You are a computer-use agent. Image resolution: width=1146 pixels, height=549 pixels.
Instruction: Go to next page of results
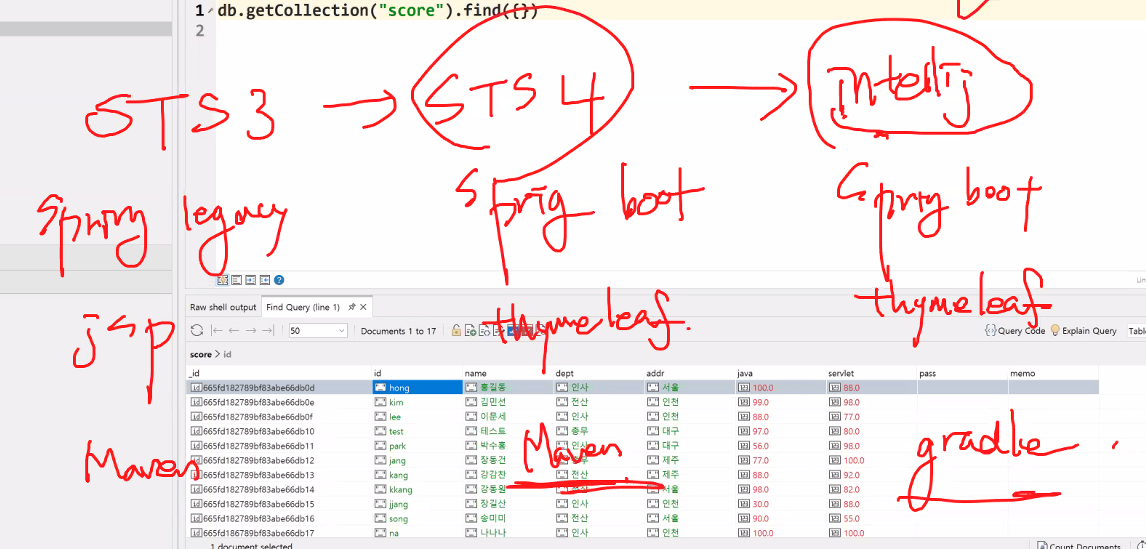[x=251, y=330]
